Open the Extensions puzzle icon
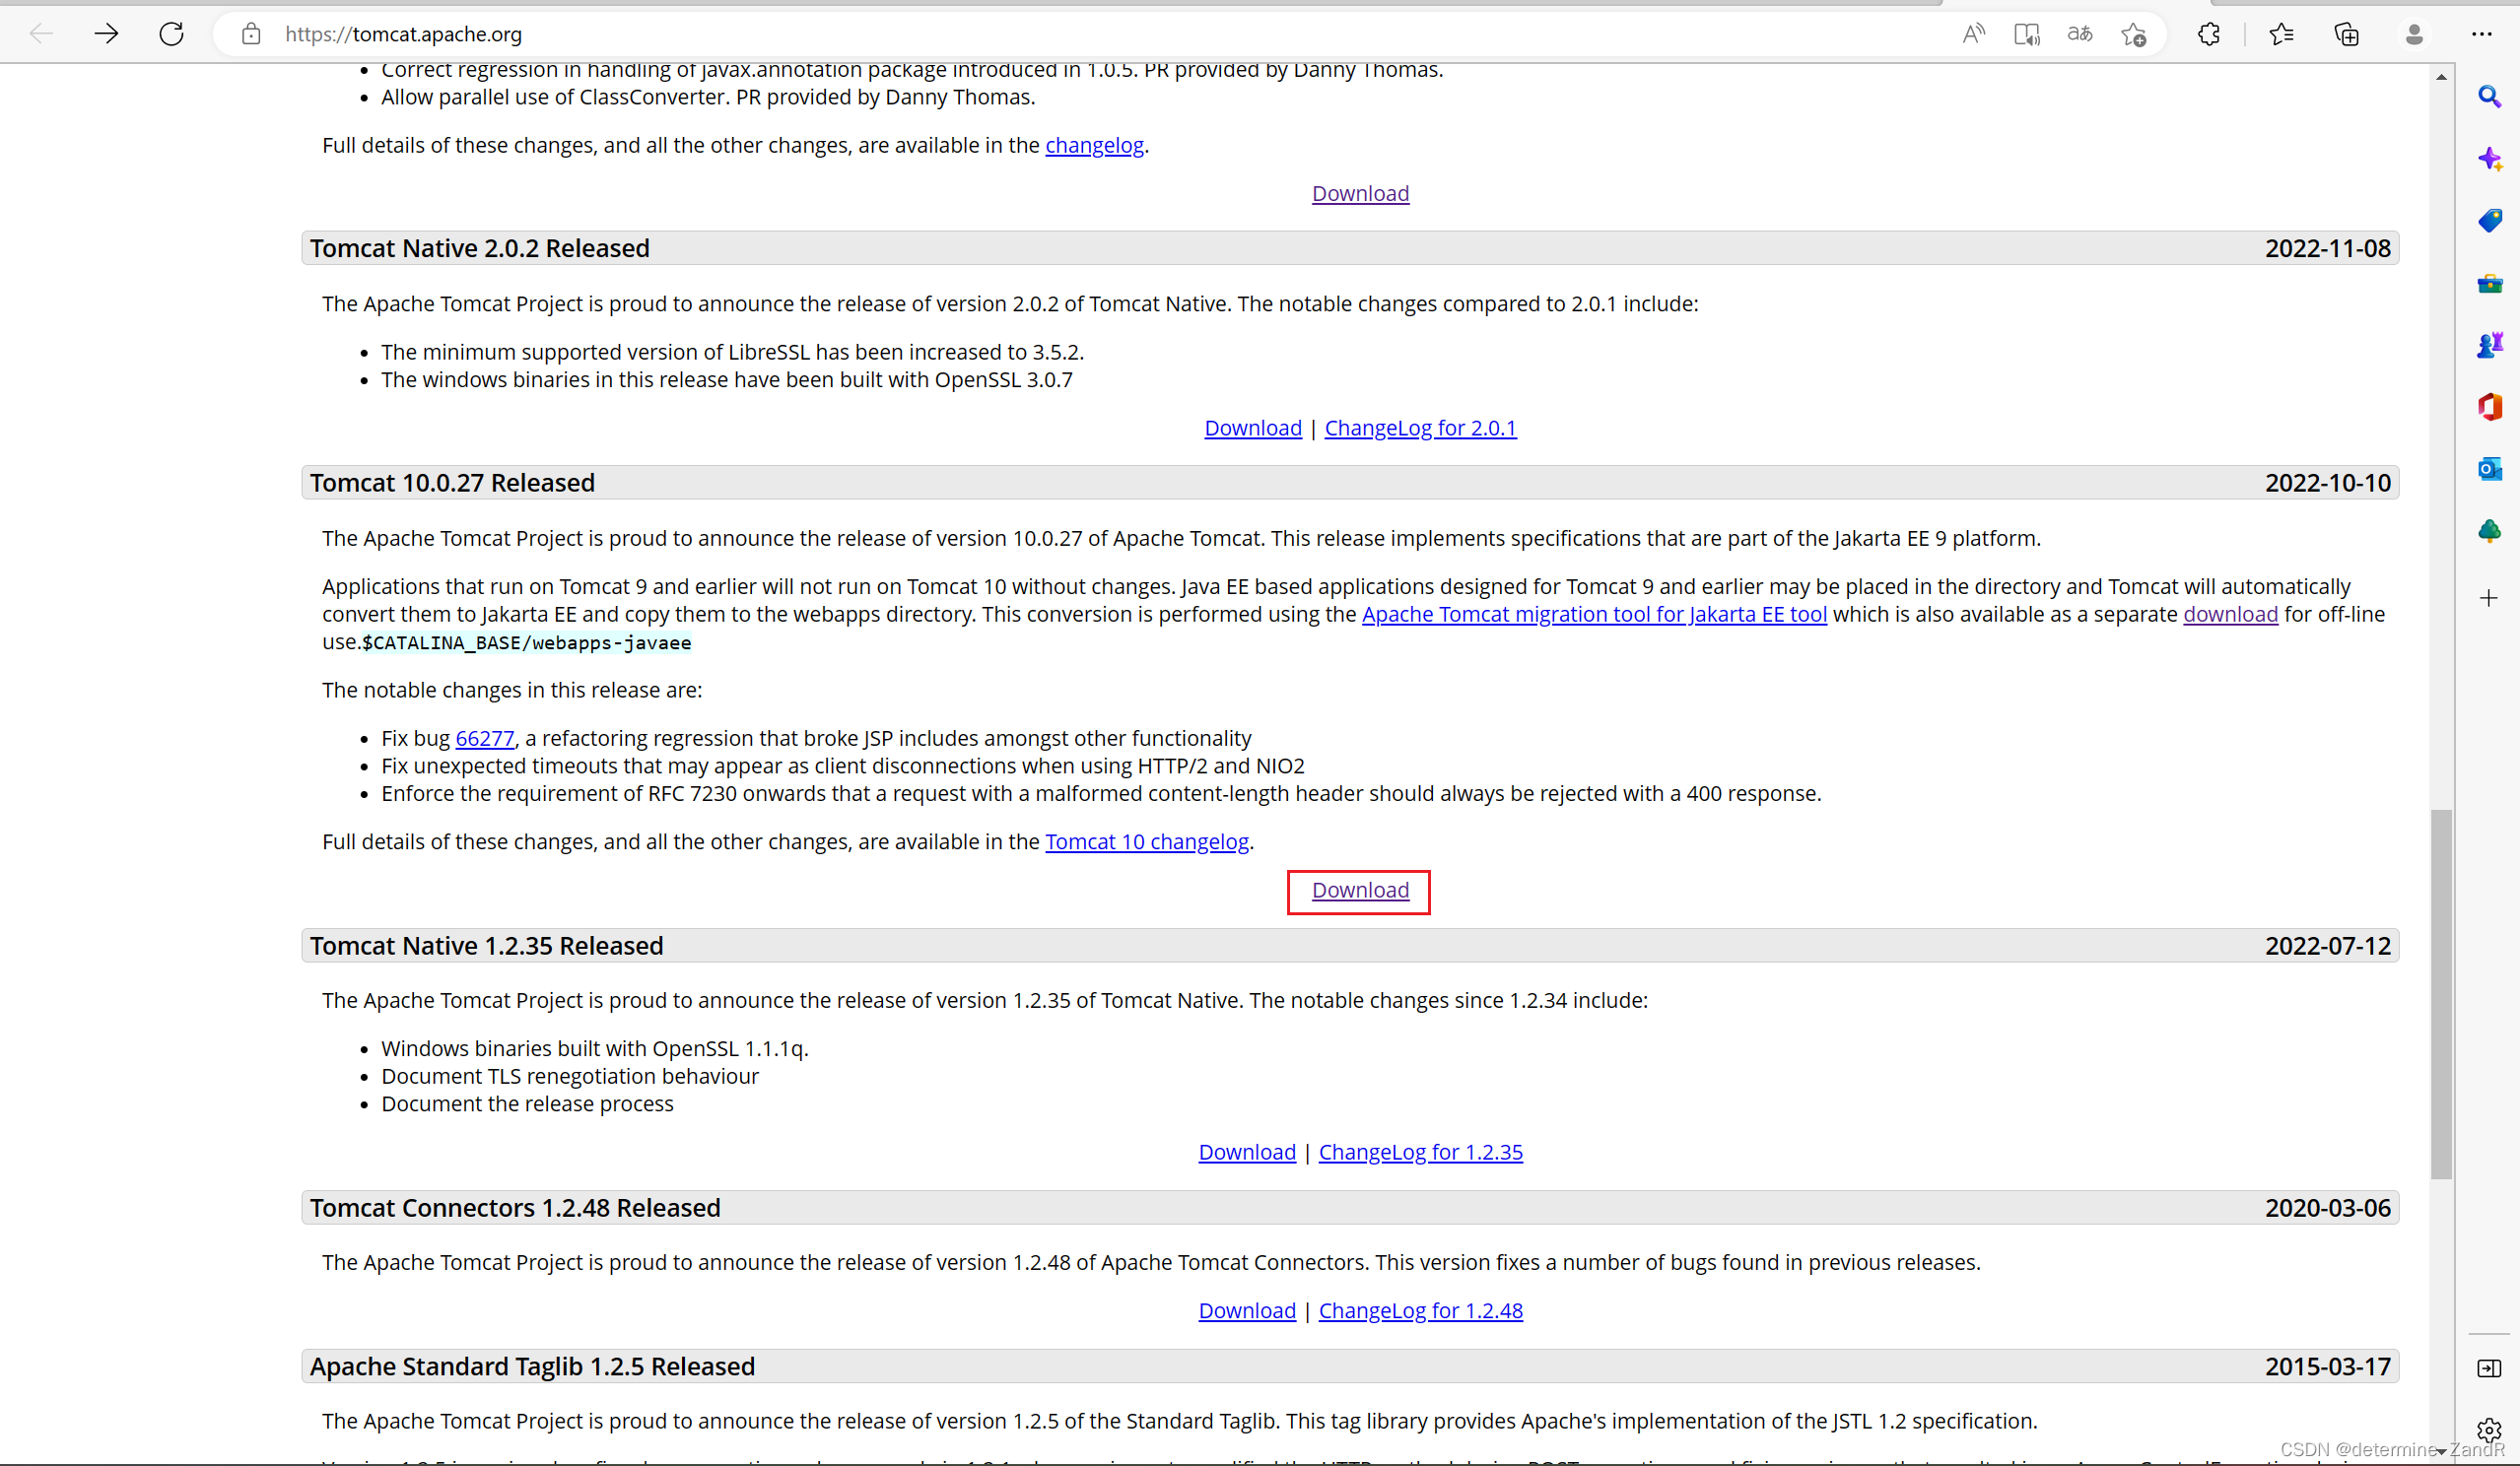 (2209, 34)
